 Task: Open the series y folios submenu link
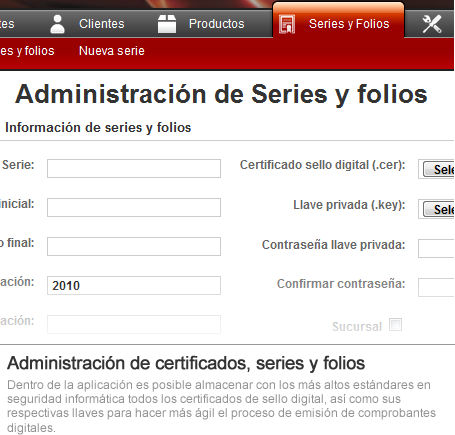pos(27,51)
